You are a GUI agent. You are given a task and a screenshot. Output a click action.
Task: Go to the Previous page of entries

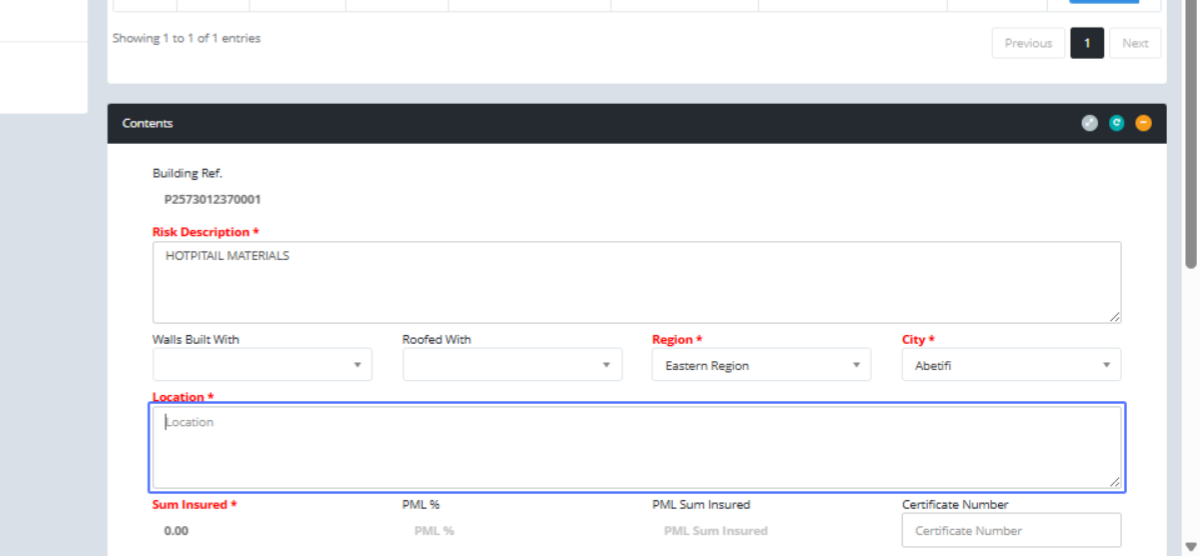pos(1028,43)
